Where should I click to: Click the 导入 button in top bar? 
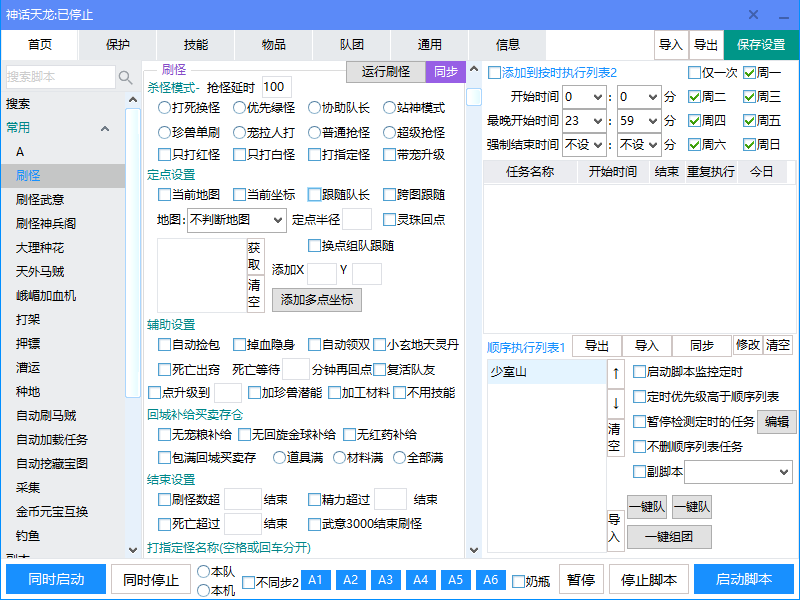click(x=671, y=45)
